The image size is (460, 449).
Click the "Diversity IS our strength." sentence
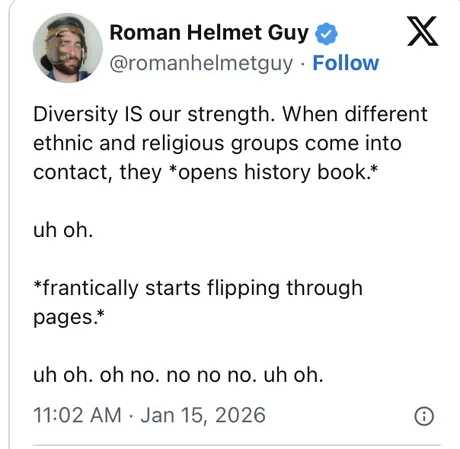[152, 114]
